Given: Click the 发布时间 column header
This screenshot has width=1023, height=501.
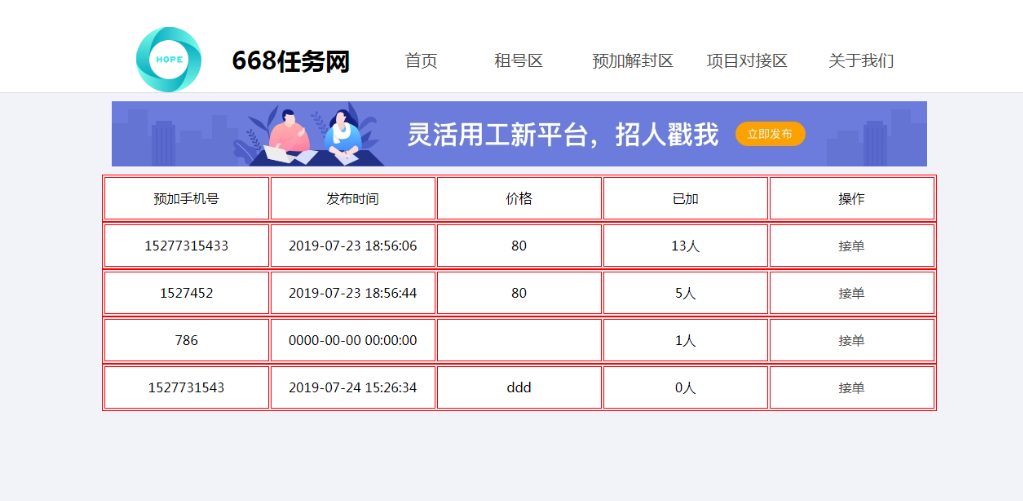Looking at the screenshot, I should point(352,199).
